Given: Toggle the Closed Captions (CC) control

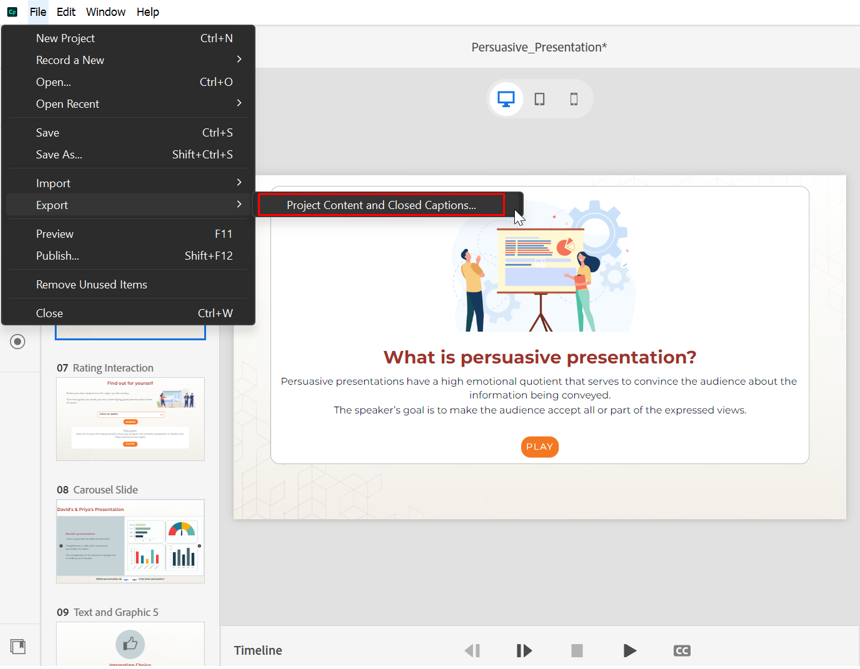Looking at the screenshot, I should coord(682,650).
